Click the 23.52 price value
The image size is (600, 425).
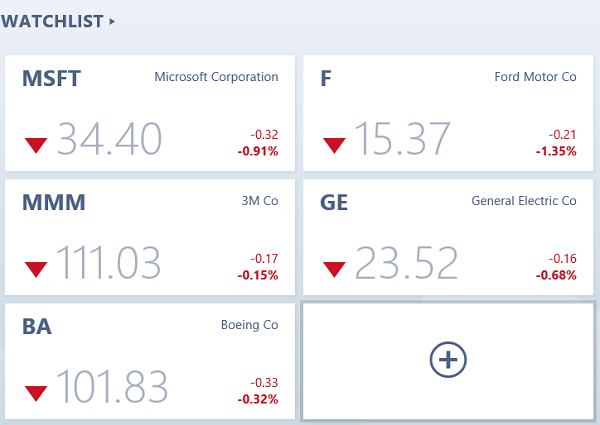click(406, 262)
